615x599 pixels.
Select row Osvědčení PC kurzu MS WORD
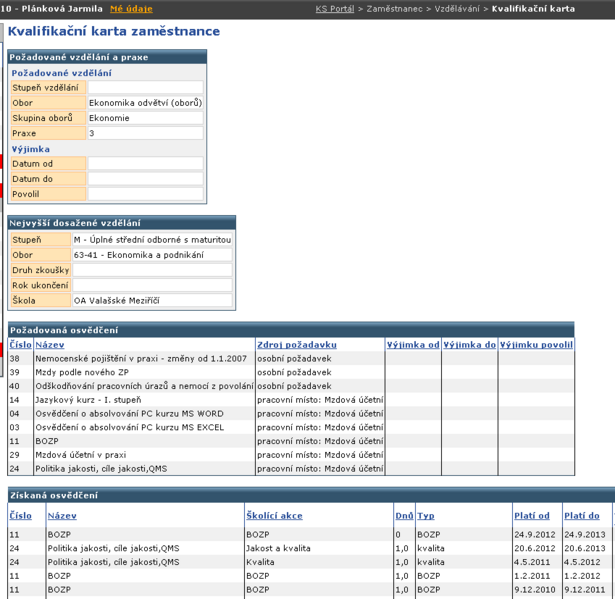click(291, 413)
